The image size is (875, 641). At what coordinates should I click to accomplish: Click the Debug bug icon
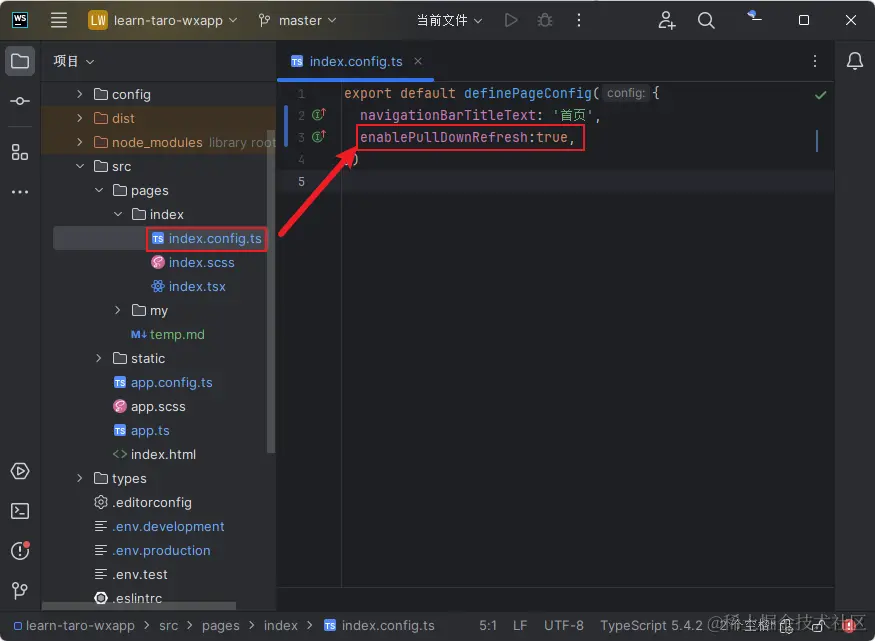(x=545, y=20)
